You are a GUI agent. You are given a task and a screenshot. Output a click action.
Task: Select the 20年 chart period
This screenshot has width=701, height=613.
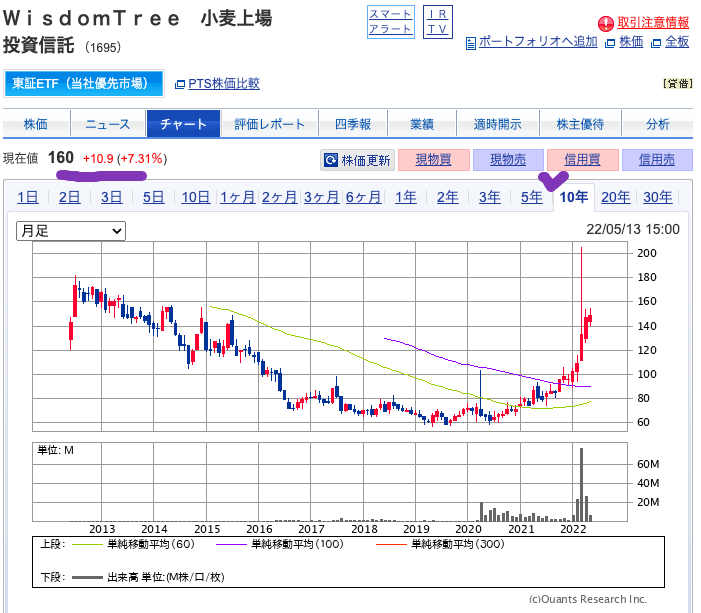tap(616, 197)
